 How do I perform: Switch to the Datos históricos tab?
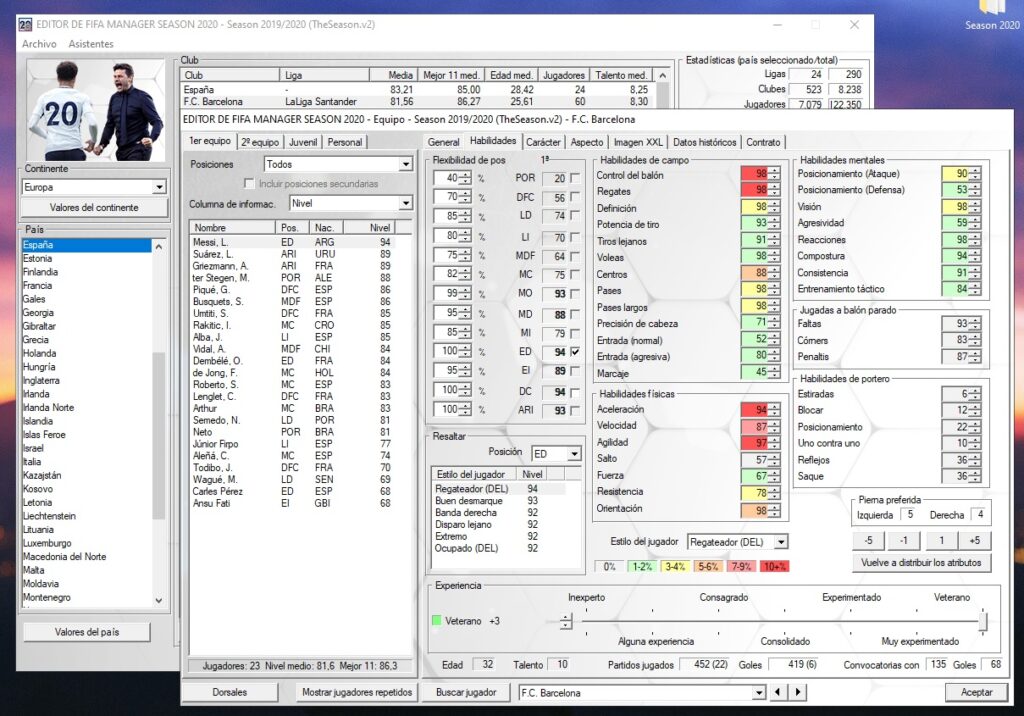[705, 142]
